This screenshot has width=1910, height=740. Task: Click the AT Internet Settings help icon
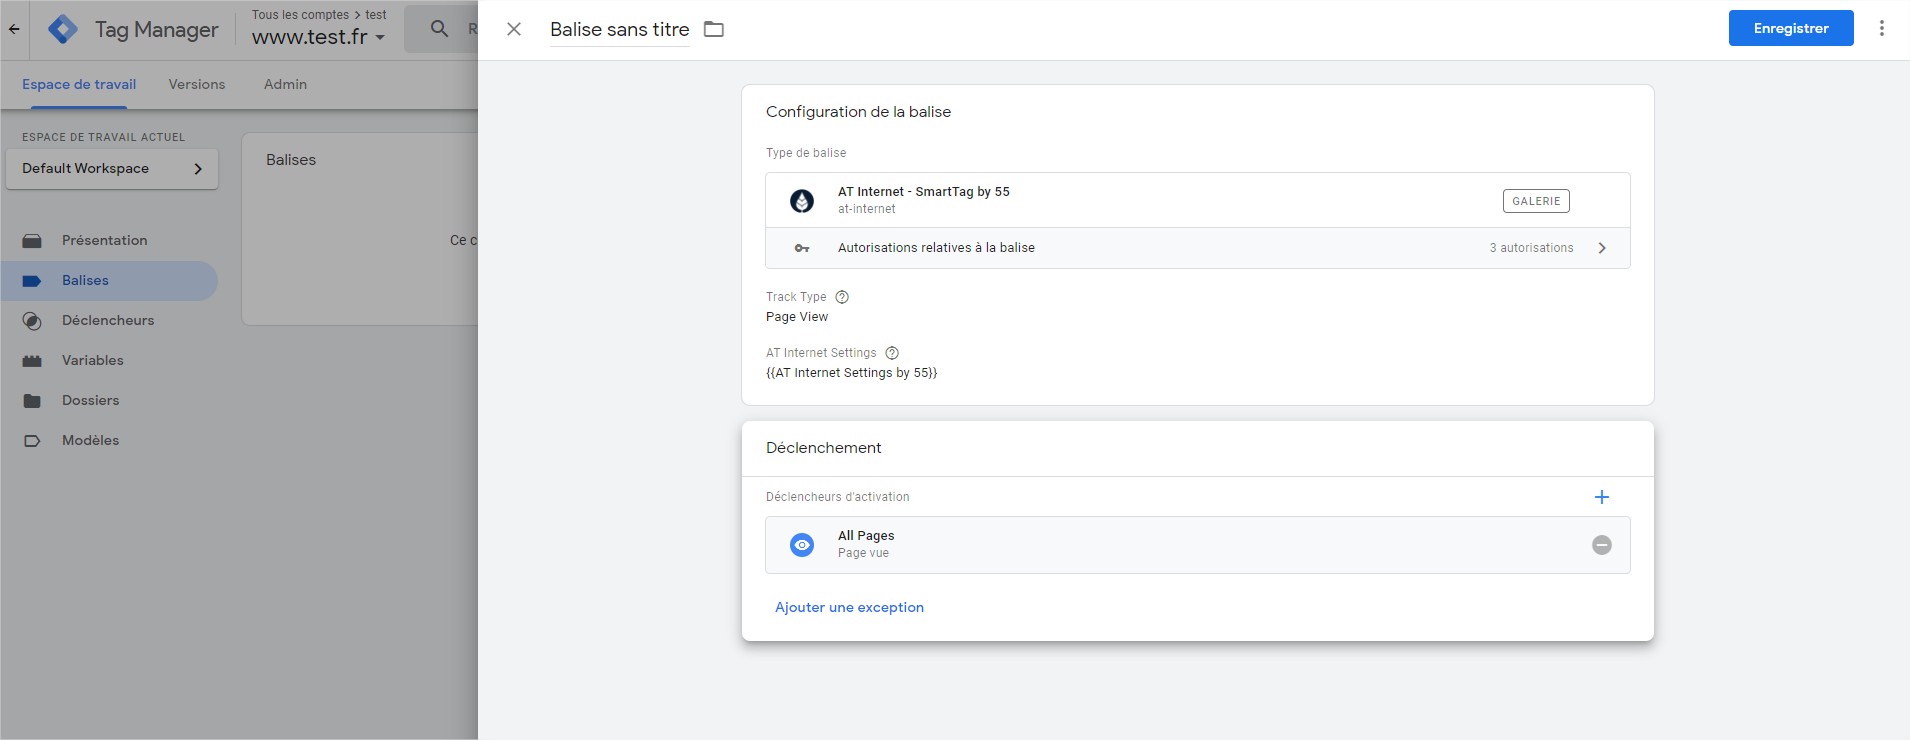[892, 353]
